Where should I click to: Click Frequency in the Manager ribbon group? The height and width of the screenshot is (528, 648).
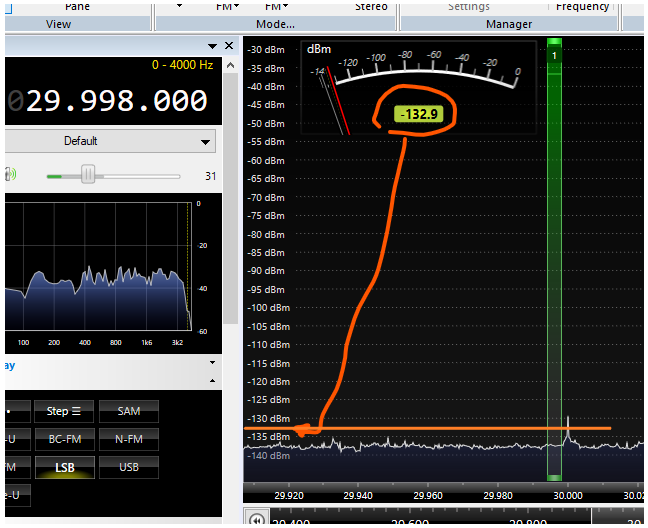point(582,7)
